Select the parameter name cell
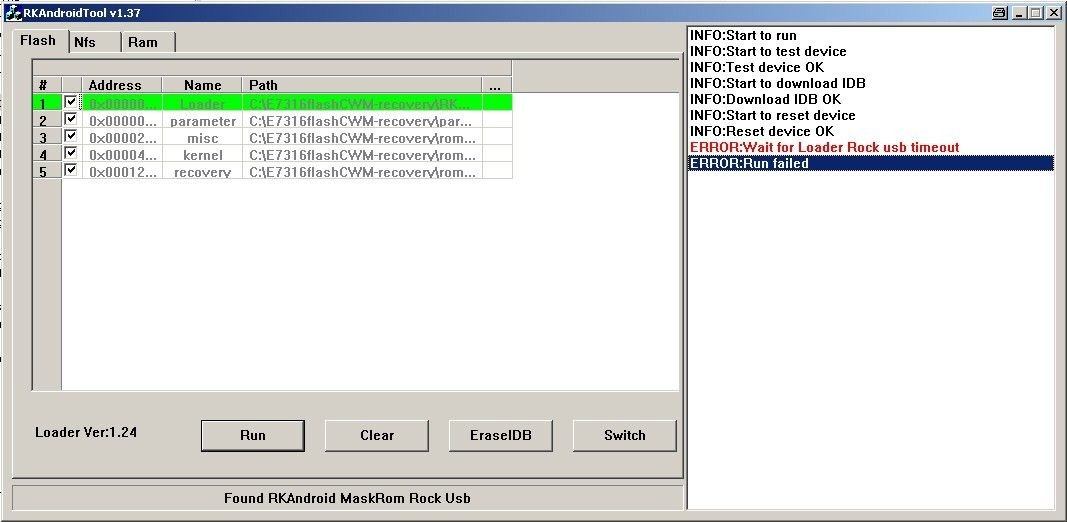The height and width of the screenshot is (522, 1067). [x=202, y=120]
